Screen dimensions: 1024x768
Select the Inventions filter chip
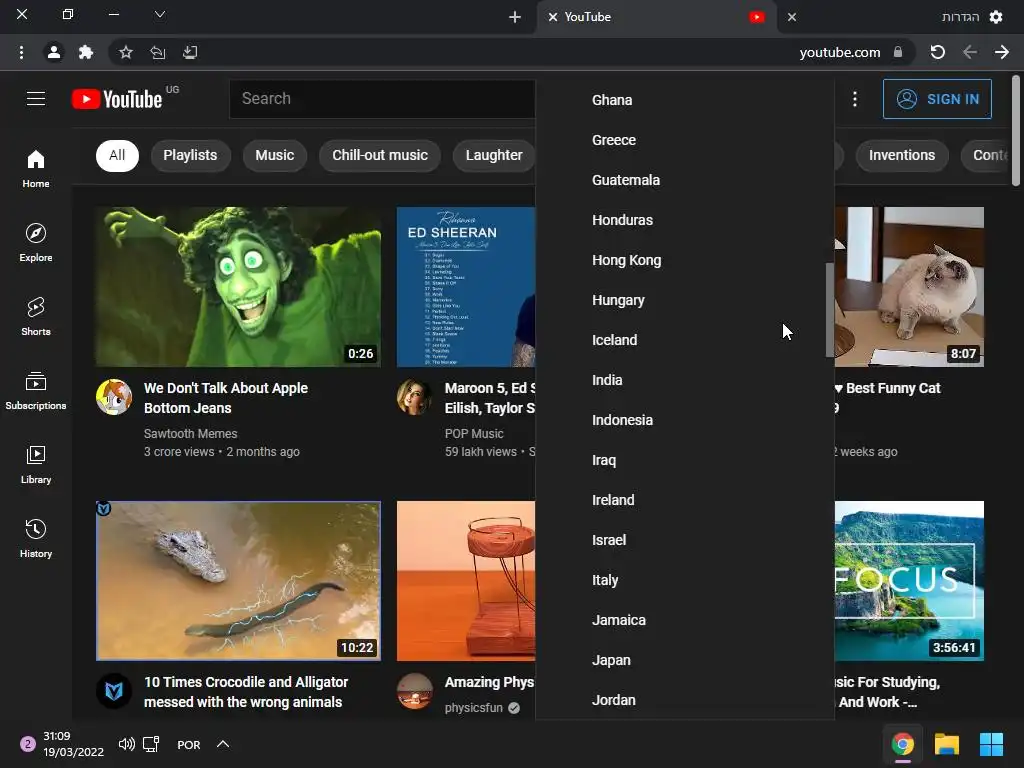click(x=902, y=155)
